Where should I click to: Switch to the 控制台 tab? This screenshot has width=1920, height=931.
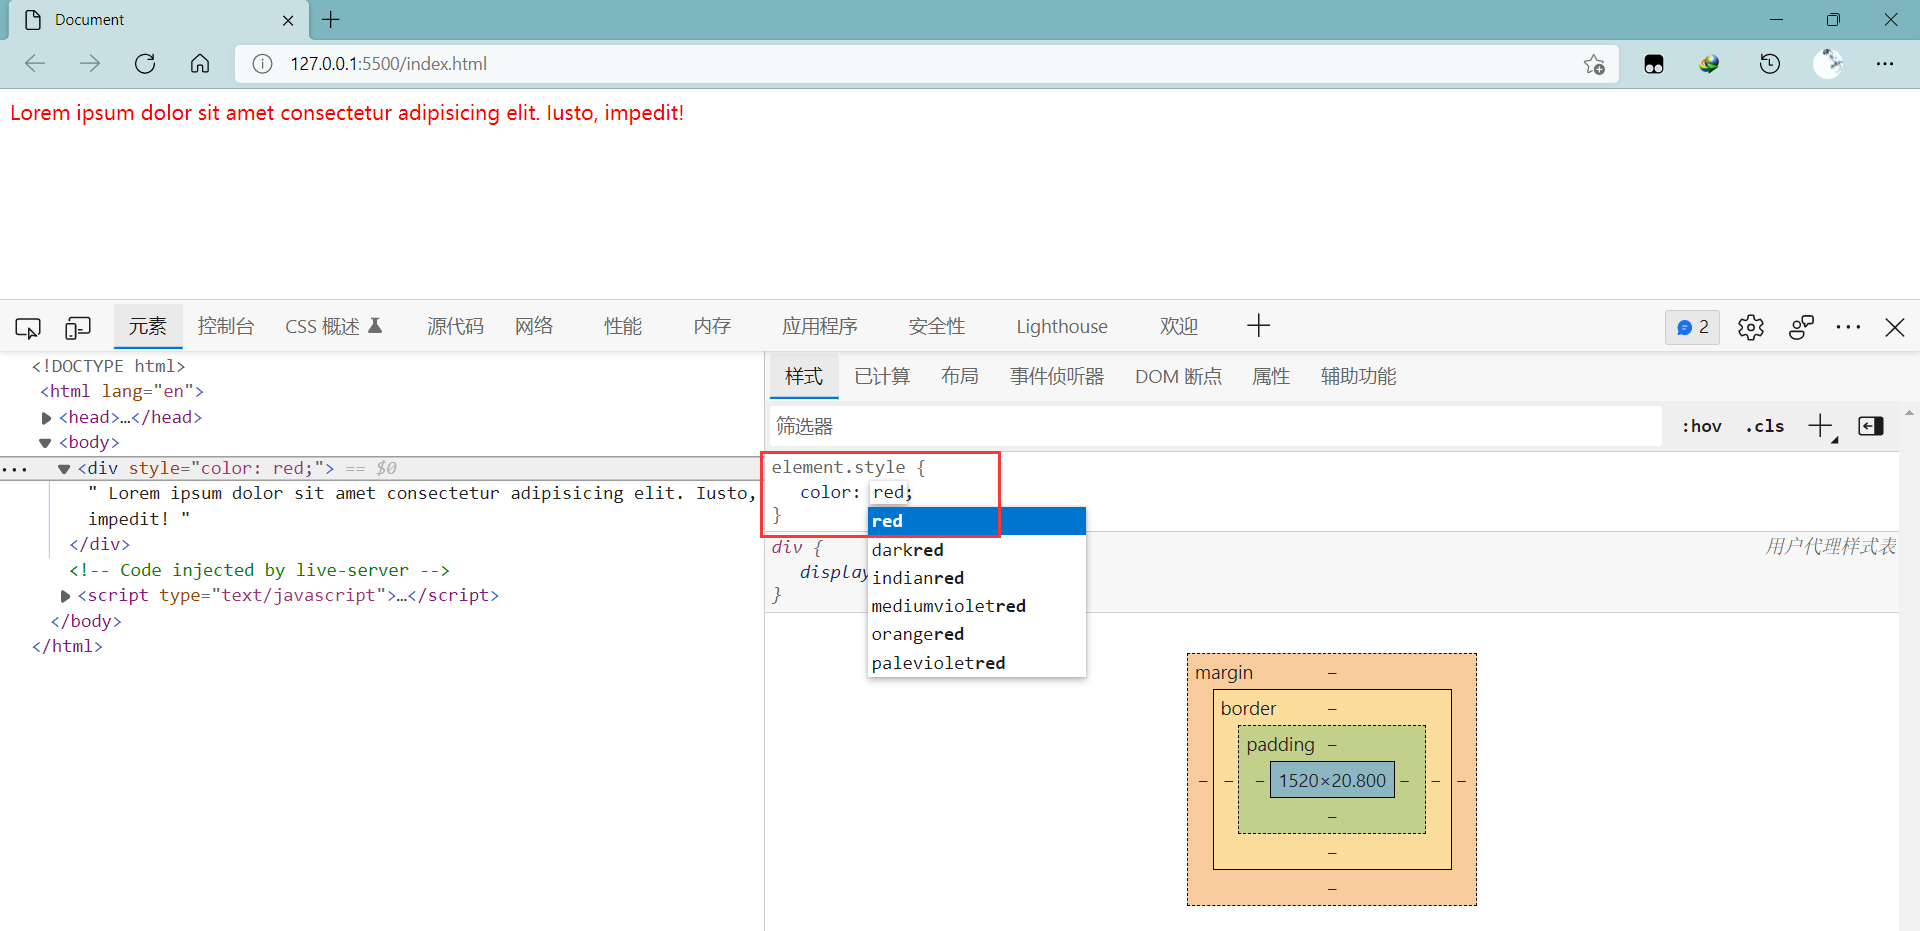pyautogui.click(x=226, y=327)
